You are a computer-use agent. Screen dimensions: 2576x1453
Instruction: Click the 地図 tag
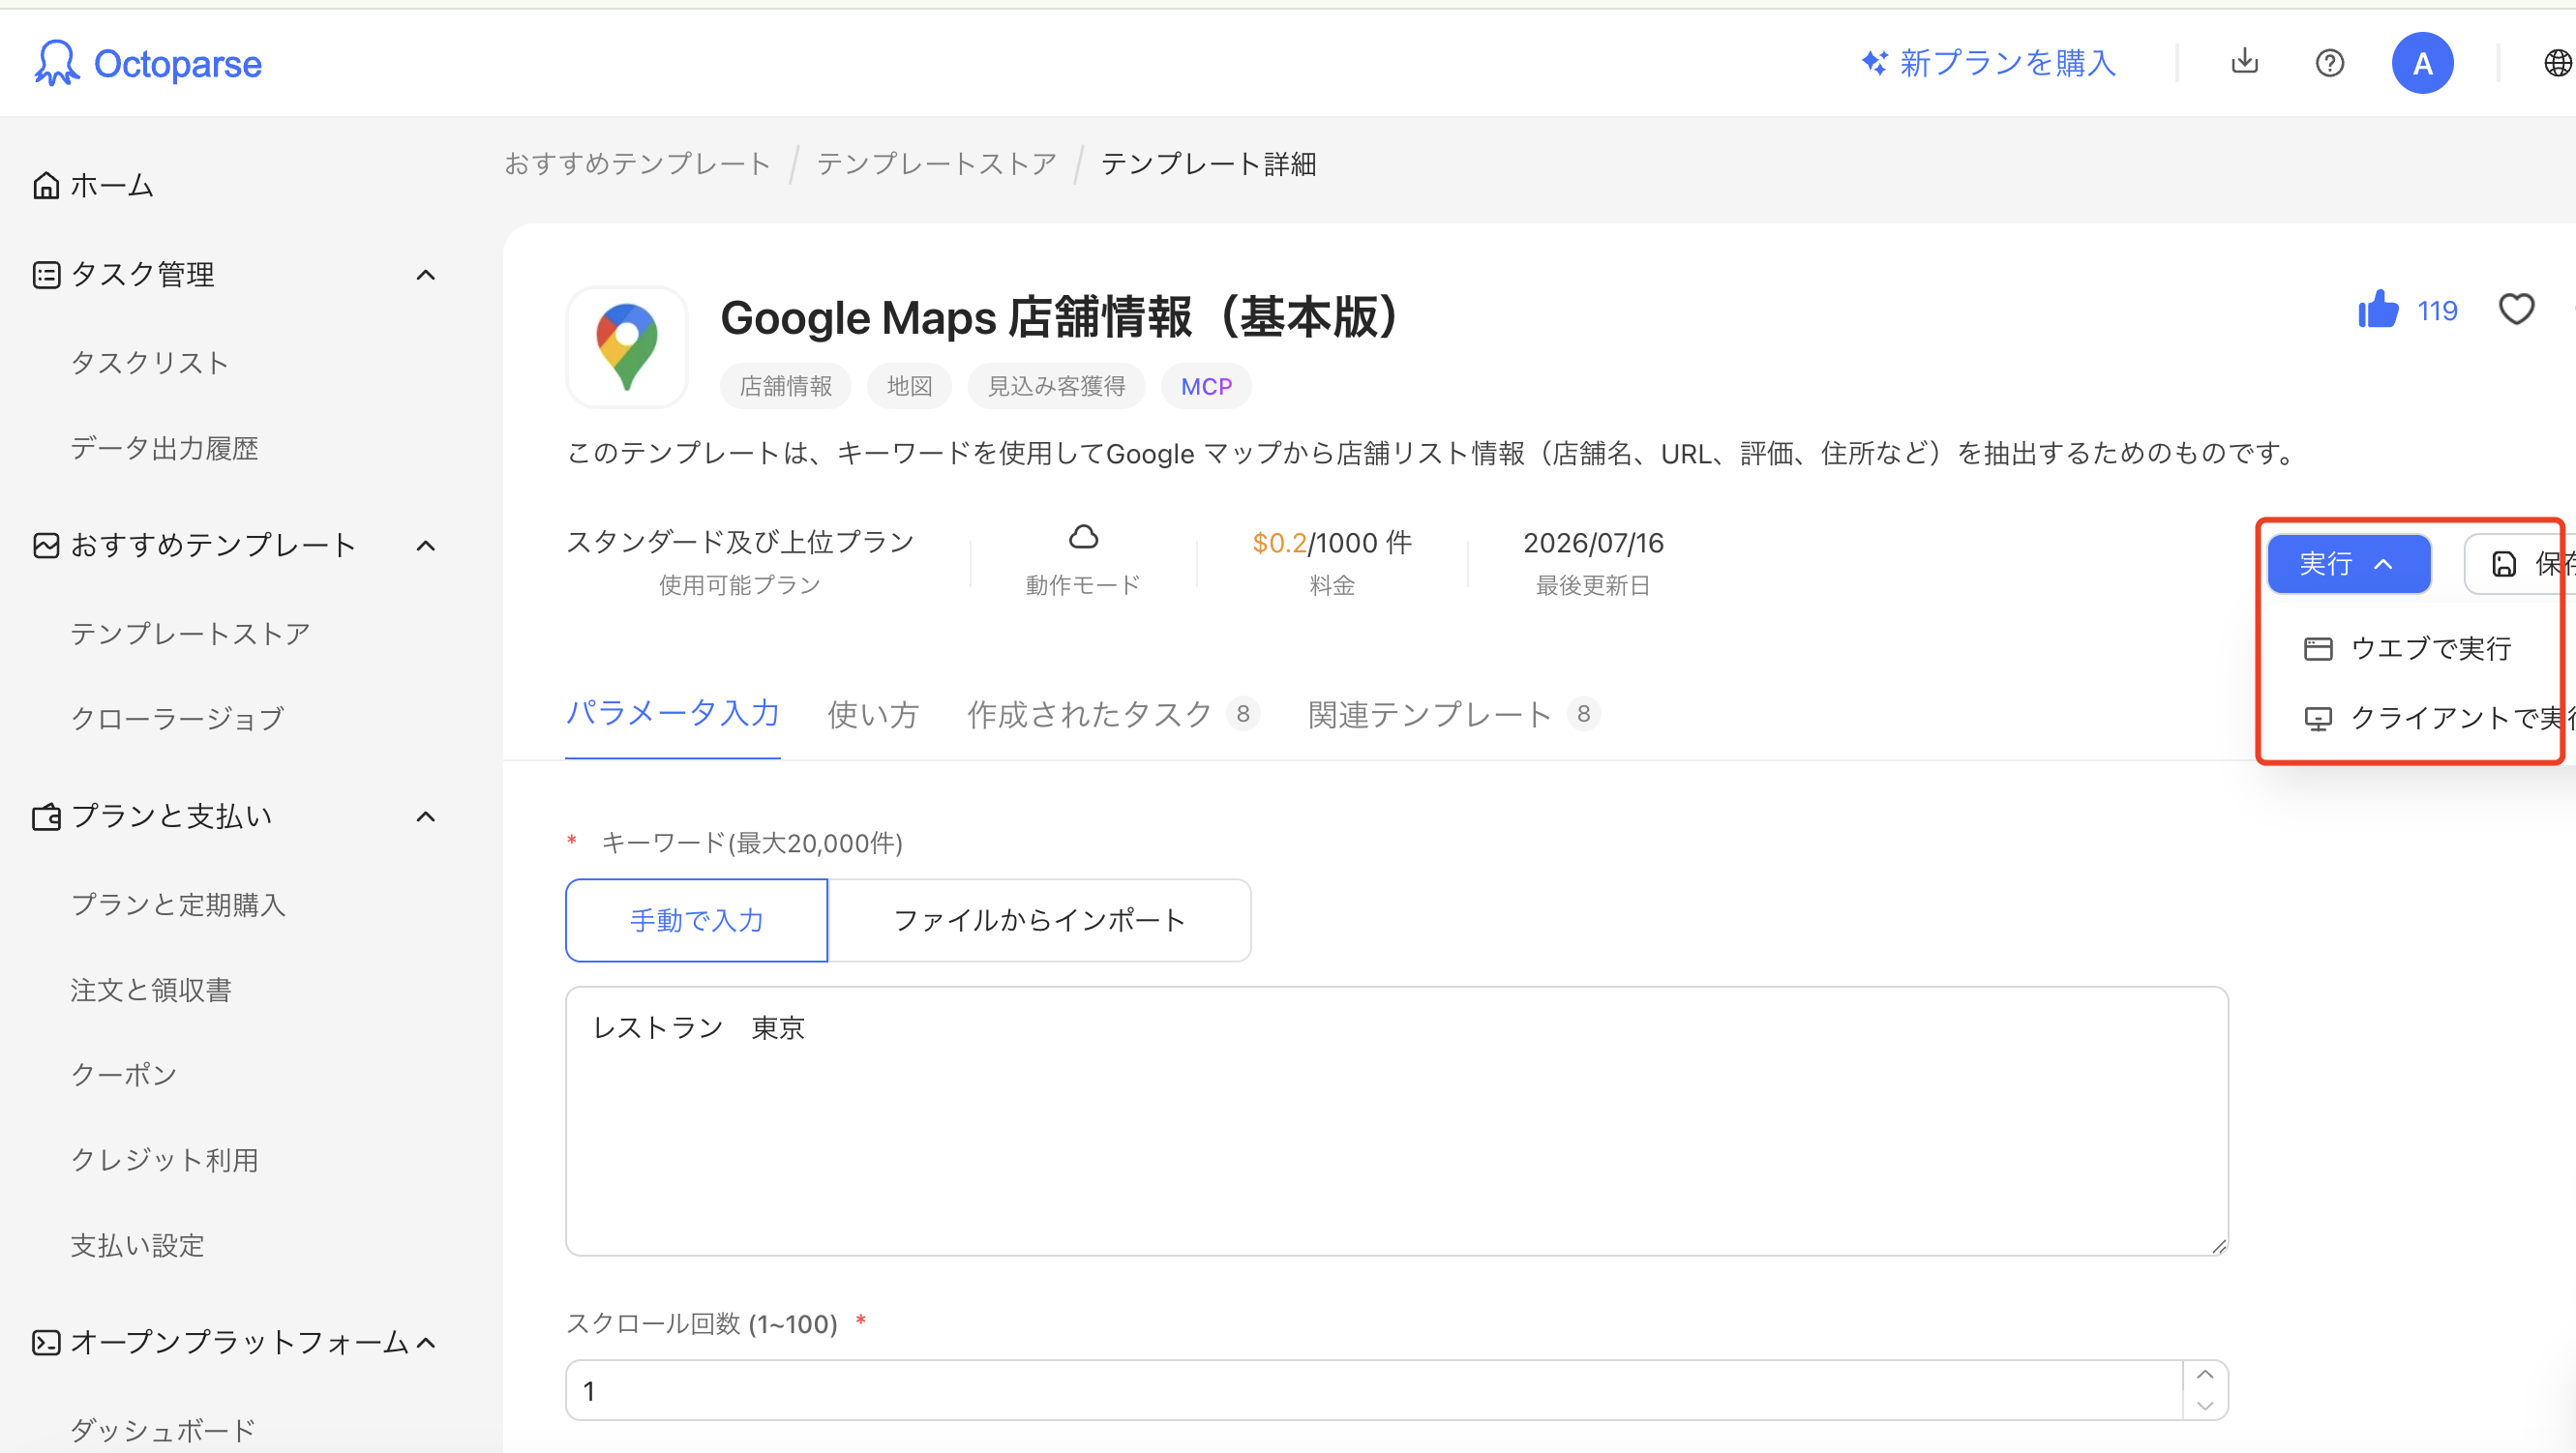909,386
